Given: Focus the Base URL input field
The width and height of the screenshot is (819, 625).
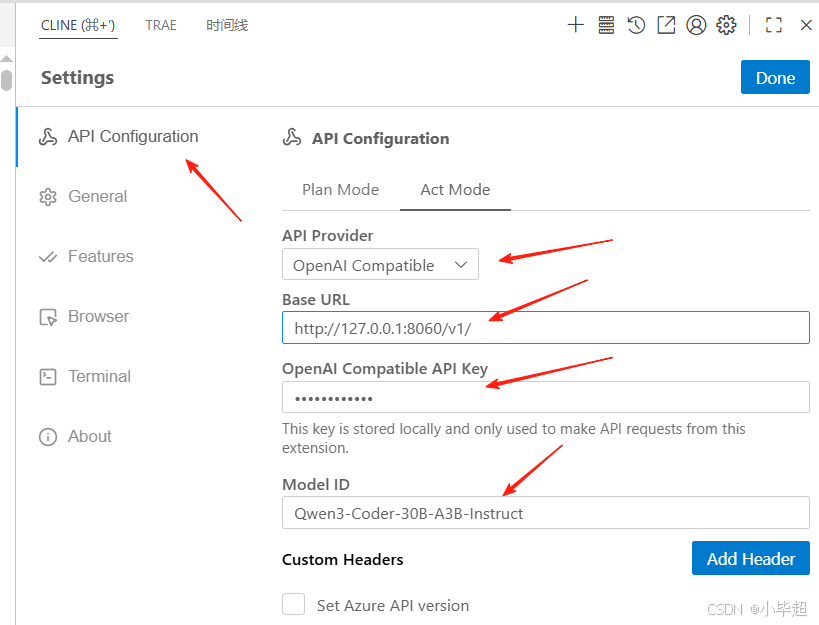Looking at the screenshot, I should 546,328.
